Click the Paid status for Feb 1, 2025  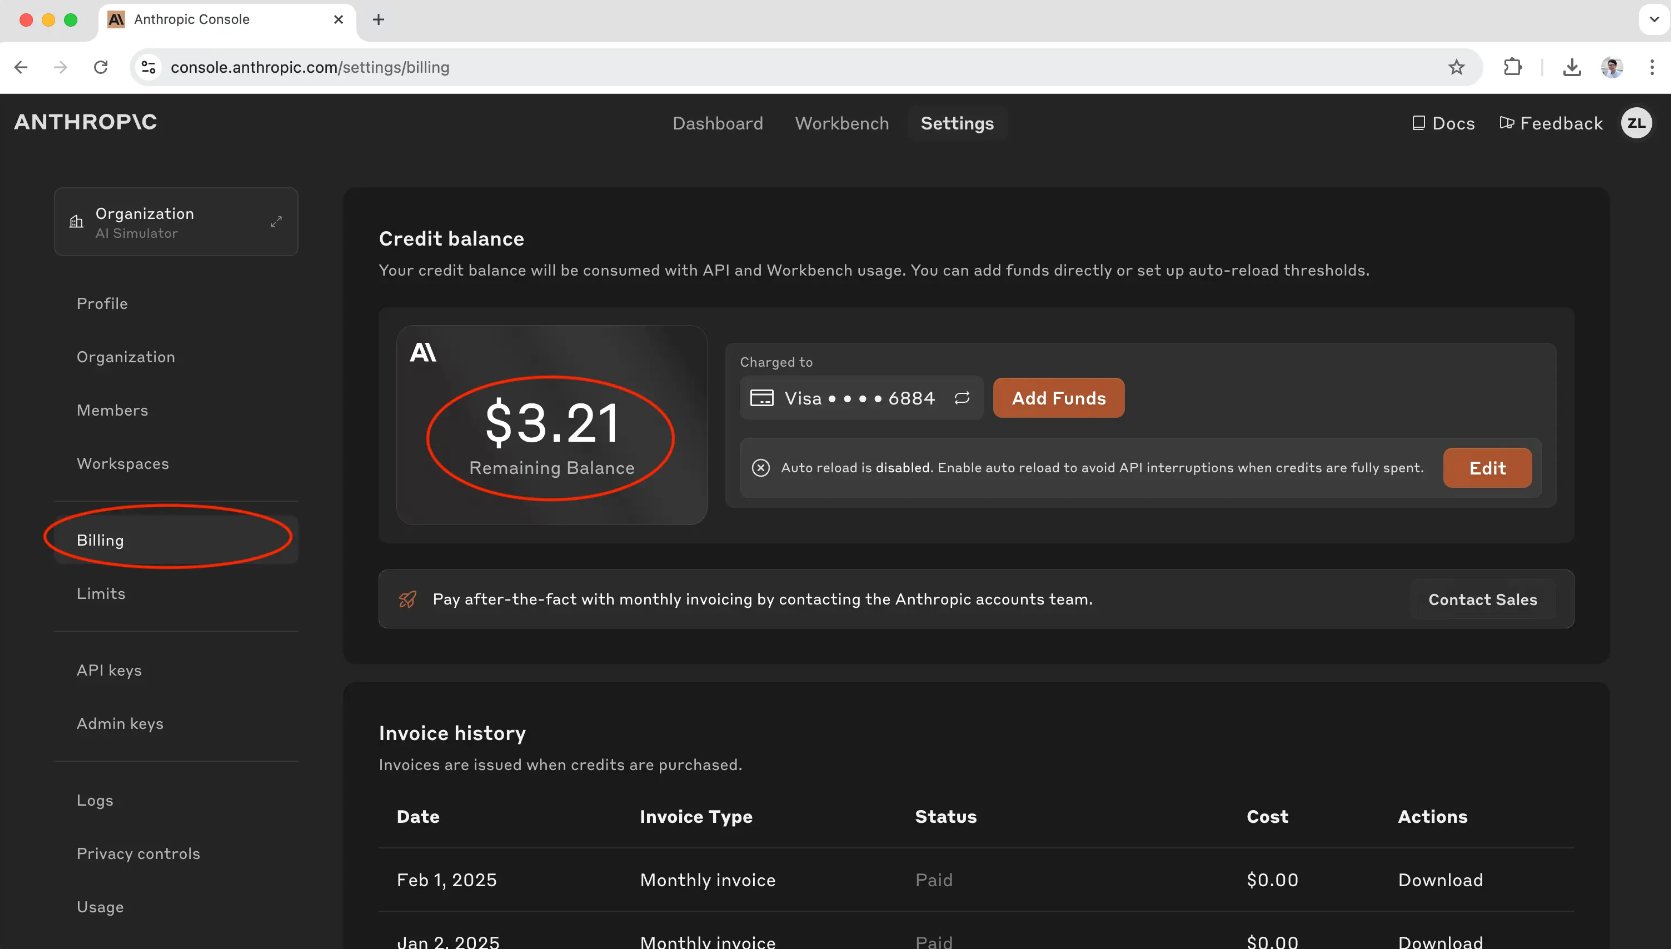(934, 880)
